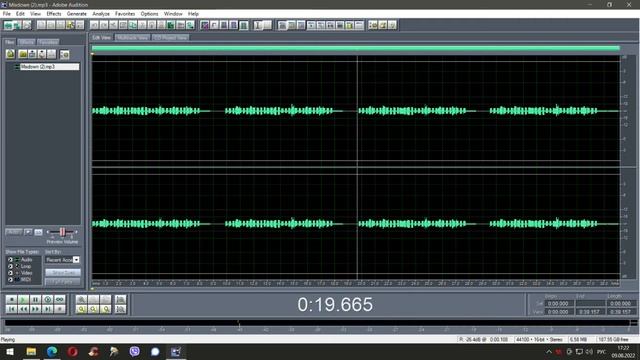Image resolution: width=640 pixels, height=360 pixels.
Task: Toggle MIDI file type visibility
Action: [10, 280]
